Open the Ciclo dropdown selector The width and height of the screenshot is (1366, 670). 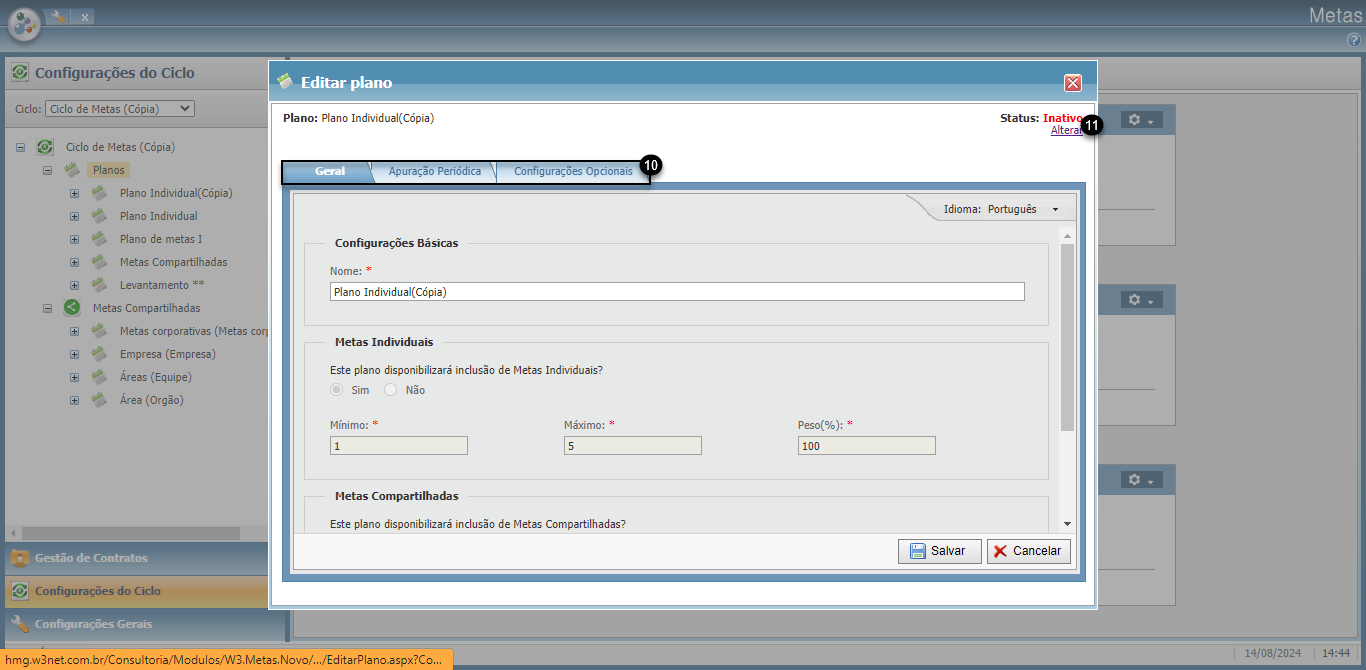click(120, 108)
